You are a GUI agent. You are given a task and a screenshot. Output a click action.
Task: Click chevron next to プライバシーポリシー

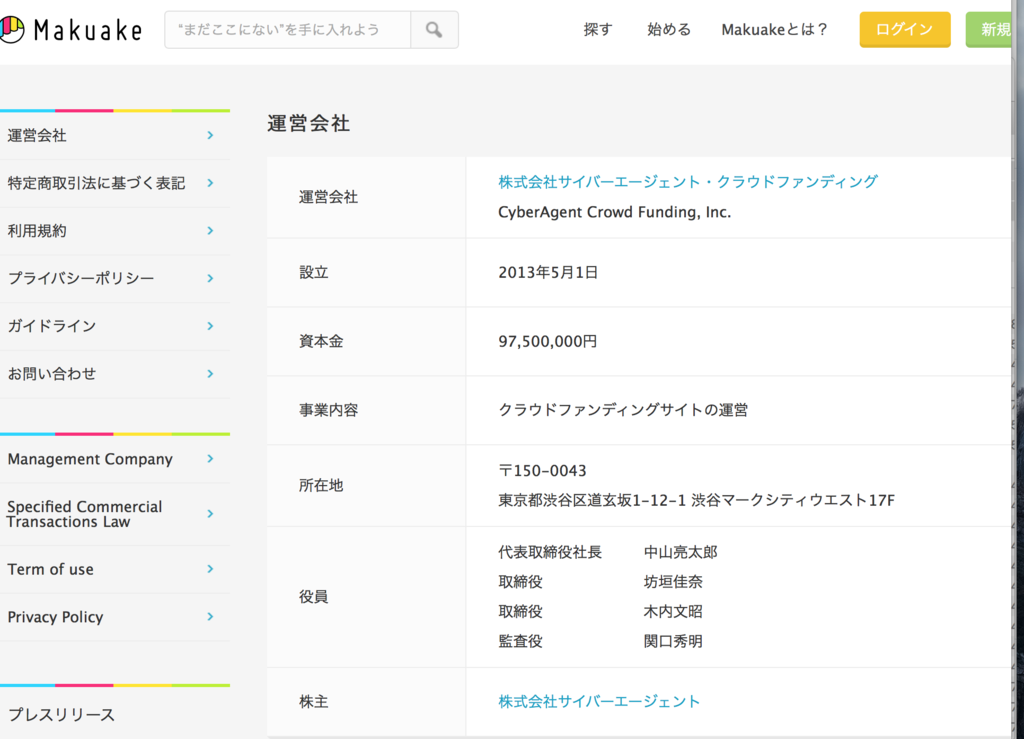(210, 278)
